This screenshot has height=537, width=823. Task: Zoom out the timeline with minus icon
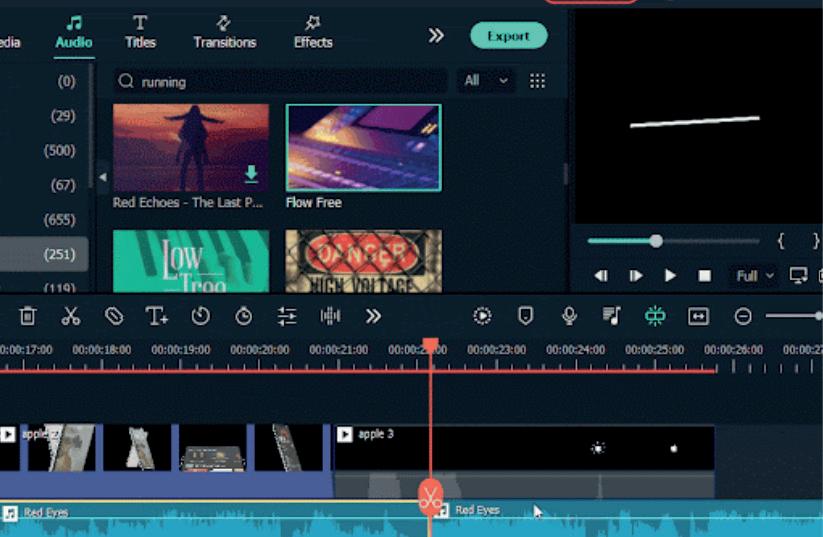tap(743, 316)
